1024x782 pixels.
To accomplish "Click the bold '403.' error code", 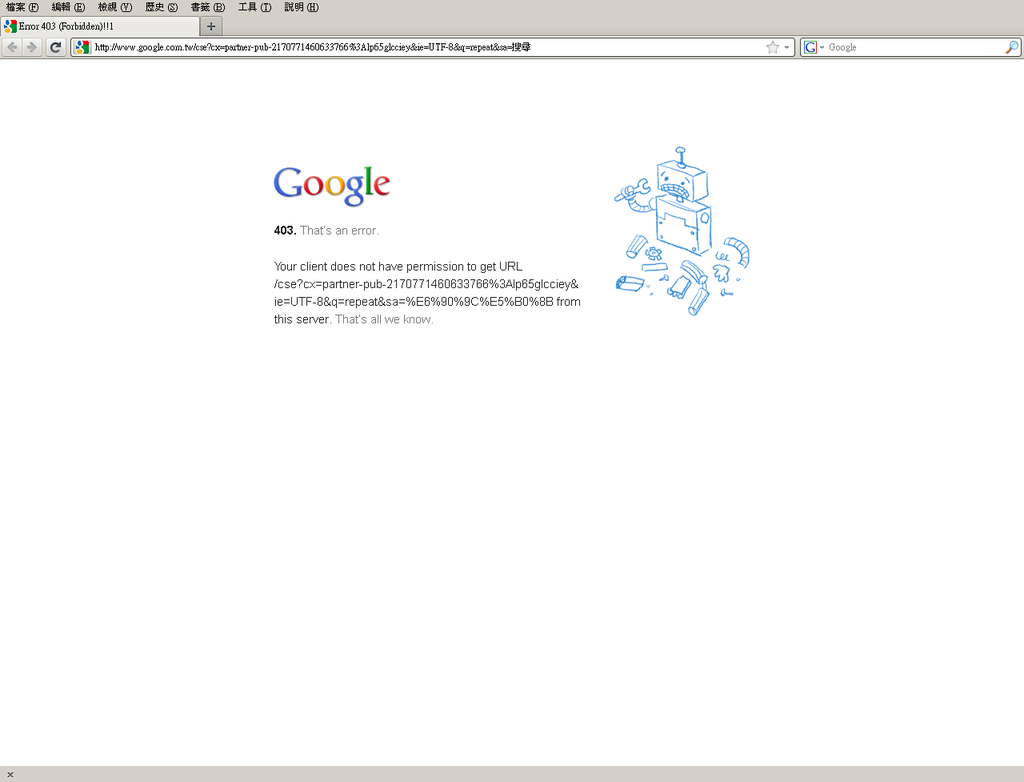I will pos(285,231).
